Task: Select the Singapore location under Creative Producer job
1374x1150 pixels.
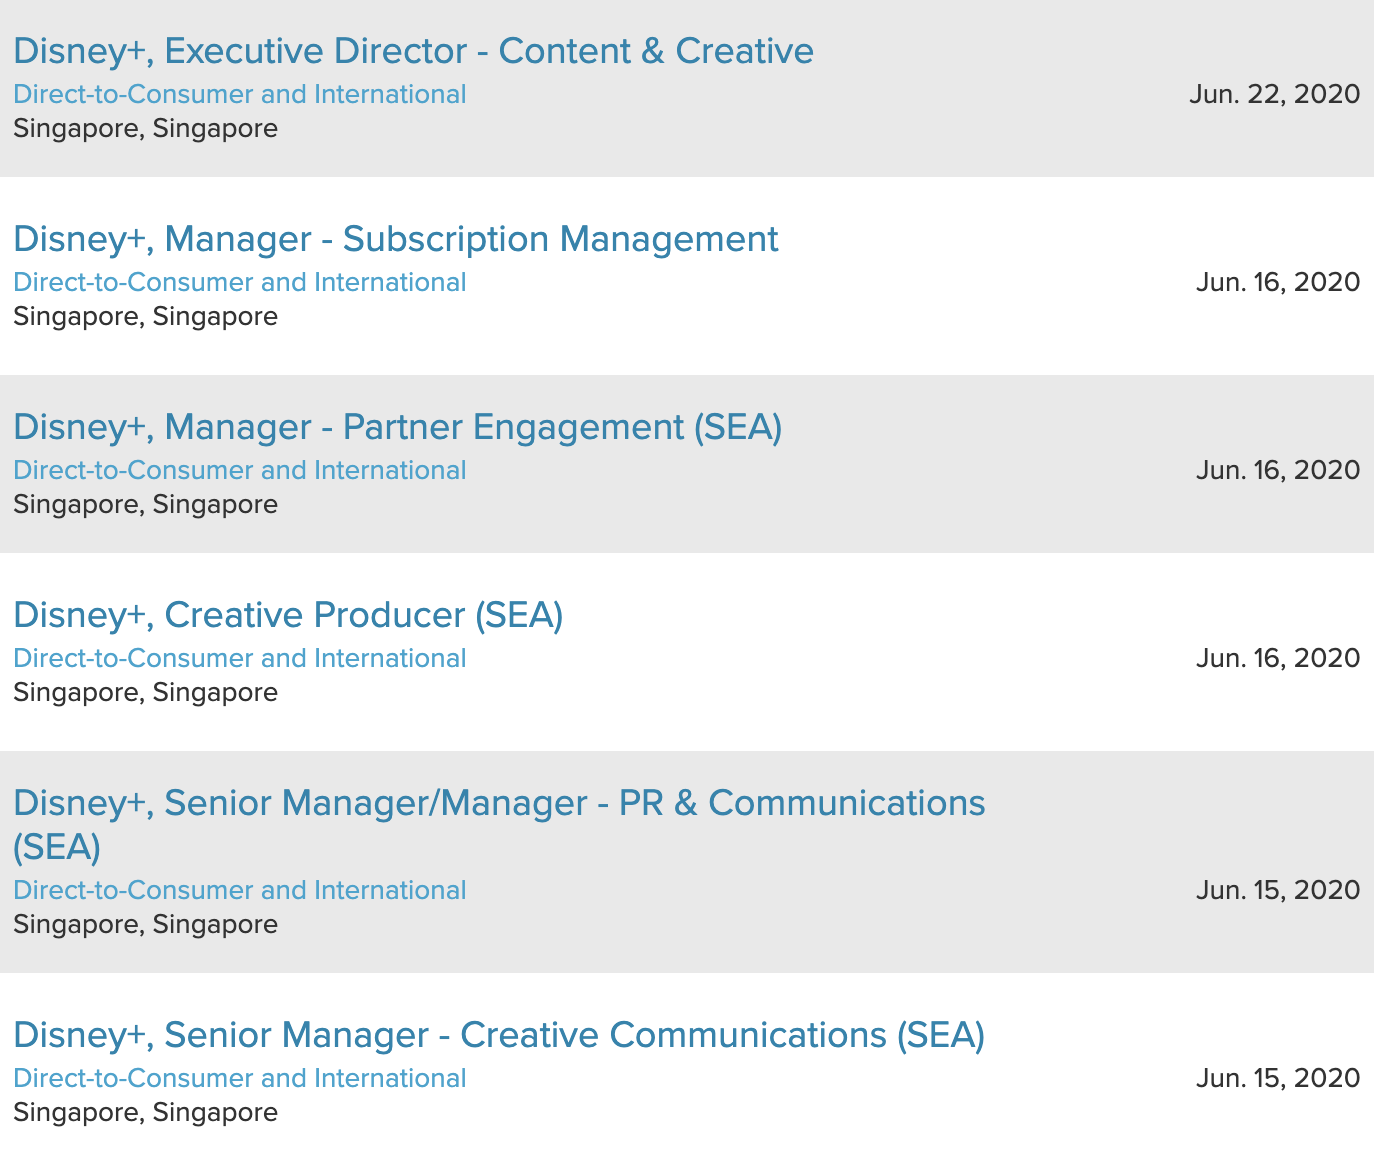Action: point(145,693)
